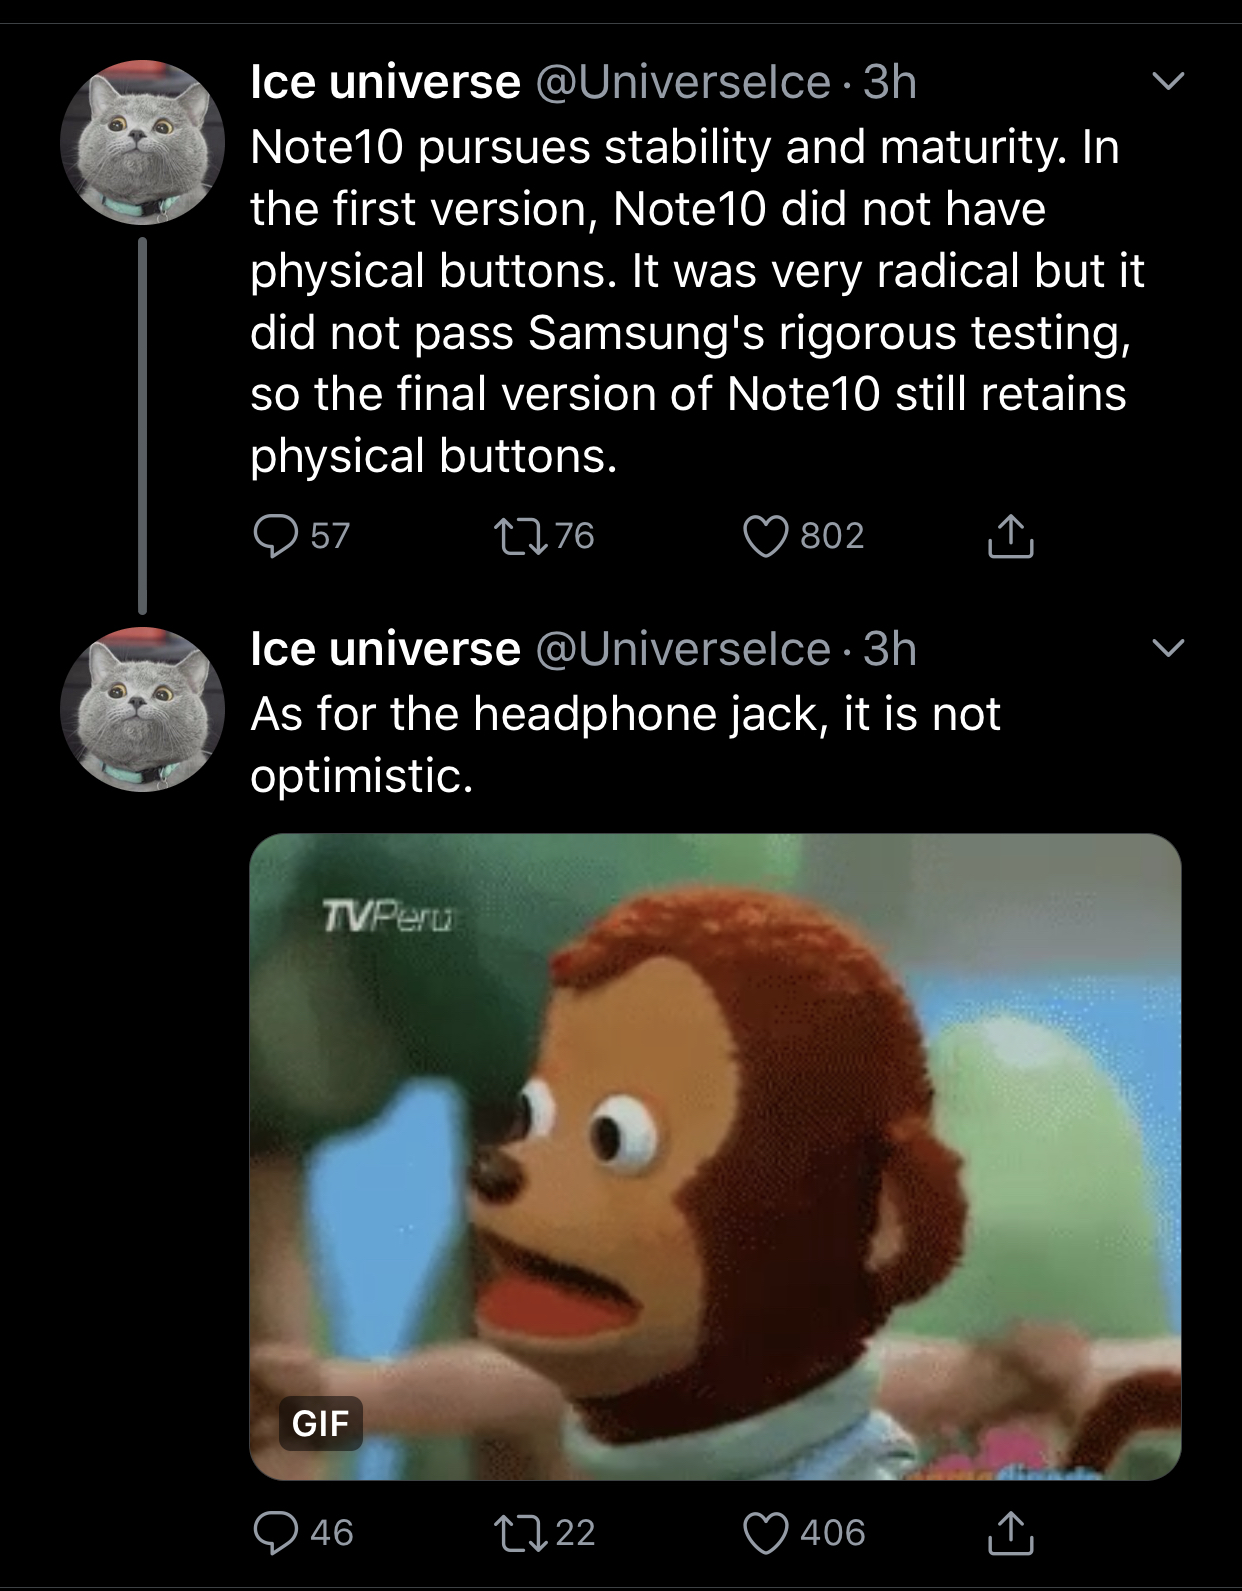Open @UniverseIce handle on second tweet

point(684,649)
